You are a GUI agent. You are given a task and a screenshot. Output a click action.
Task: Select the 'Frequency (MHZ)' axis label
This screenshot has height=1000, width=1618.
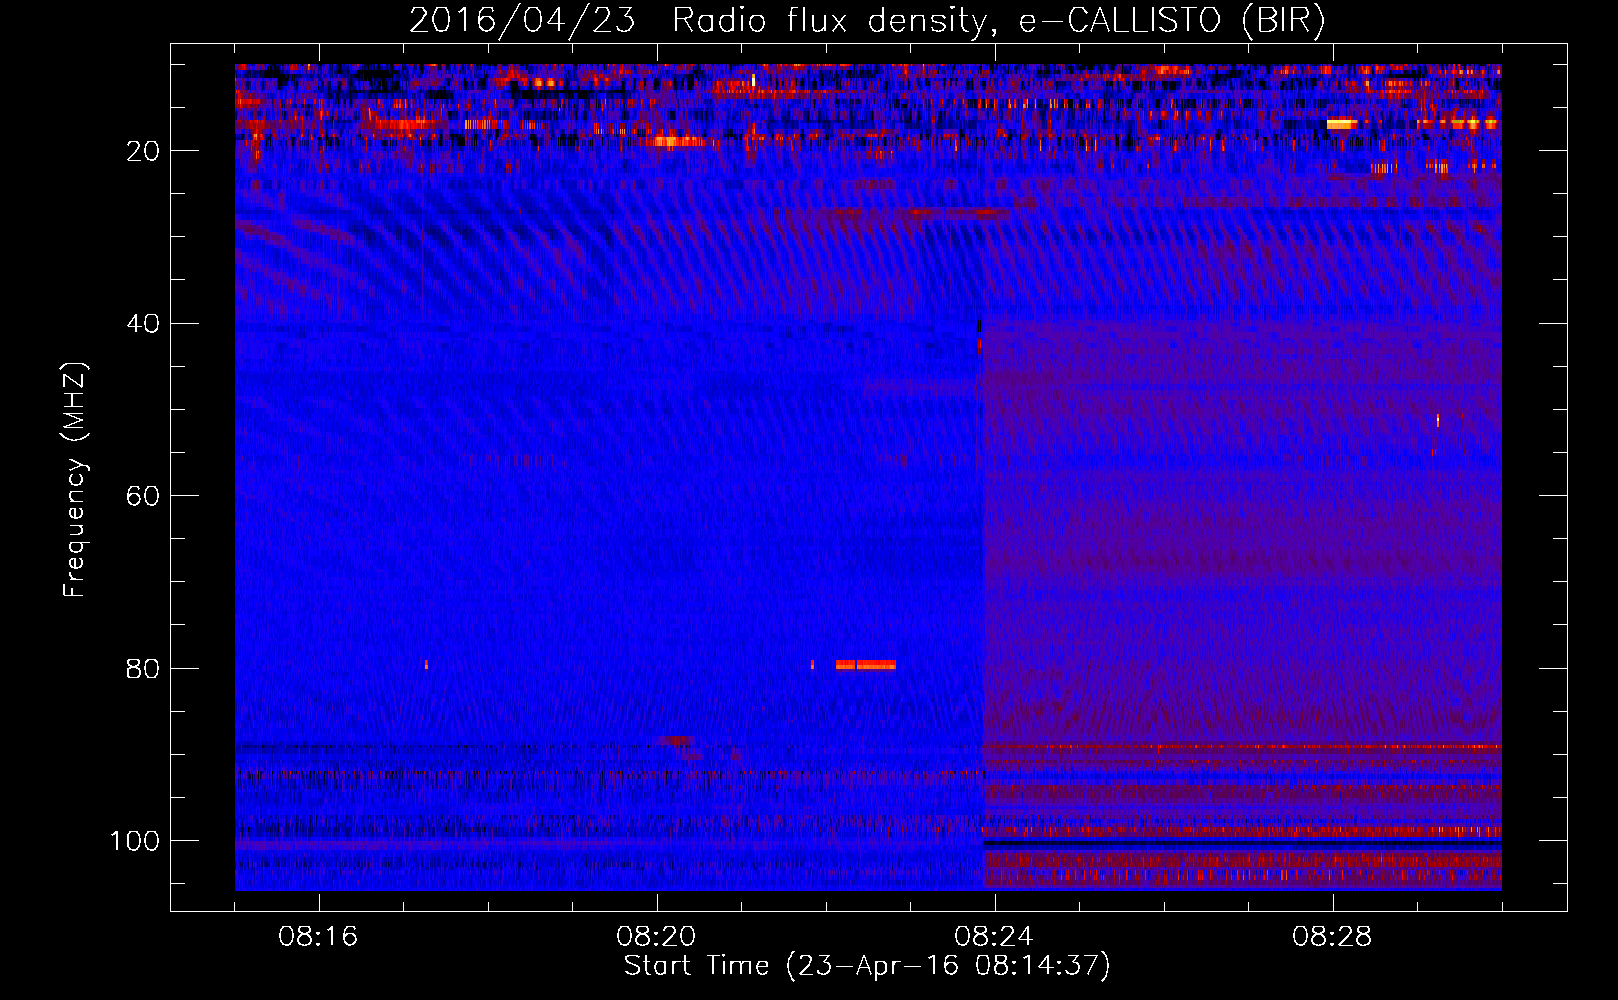(x=75, y=480)
